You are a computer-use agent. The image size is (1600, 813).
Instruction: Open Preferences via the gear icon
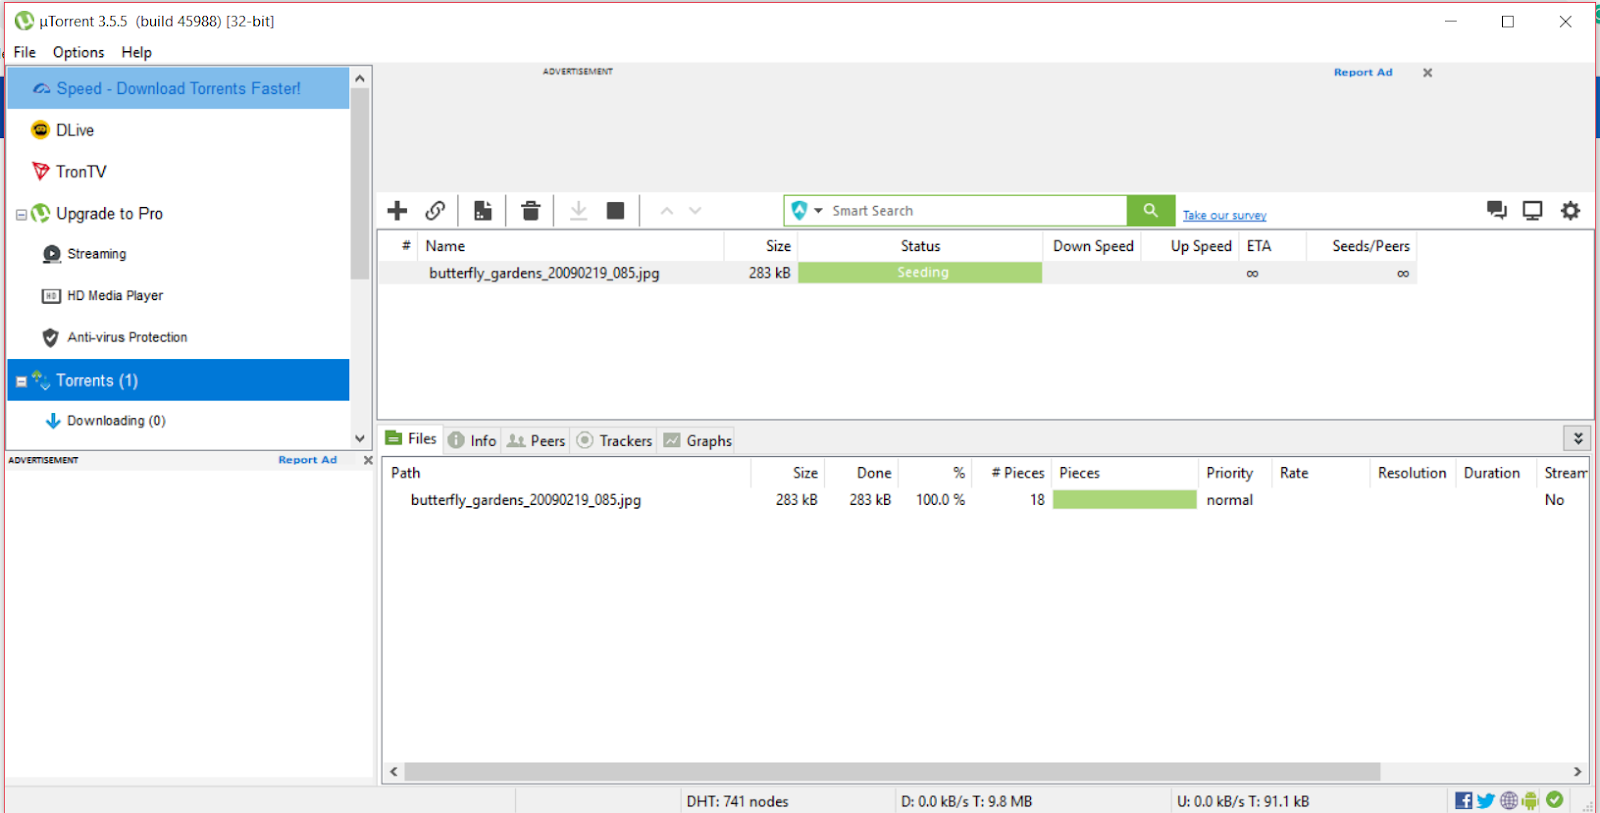(1571, 210)
